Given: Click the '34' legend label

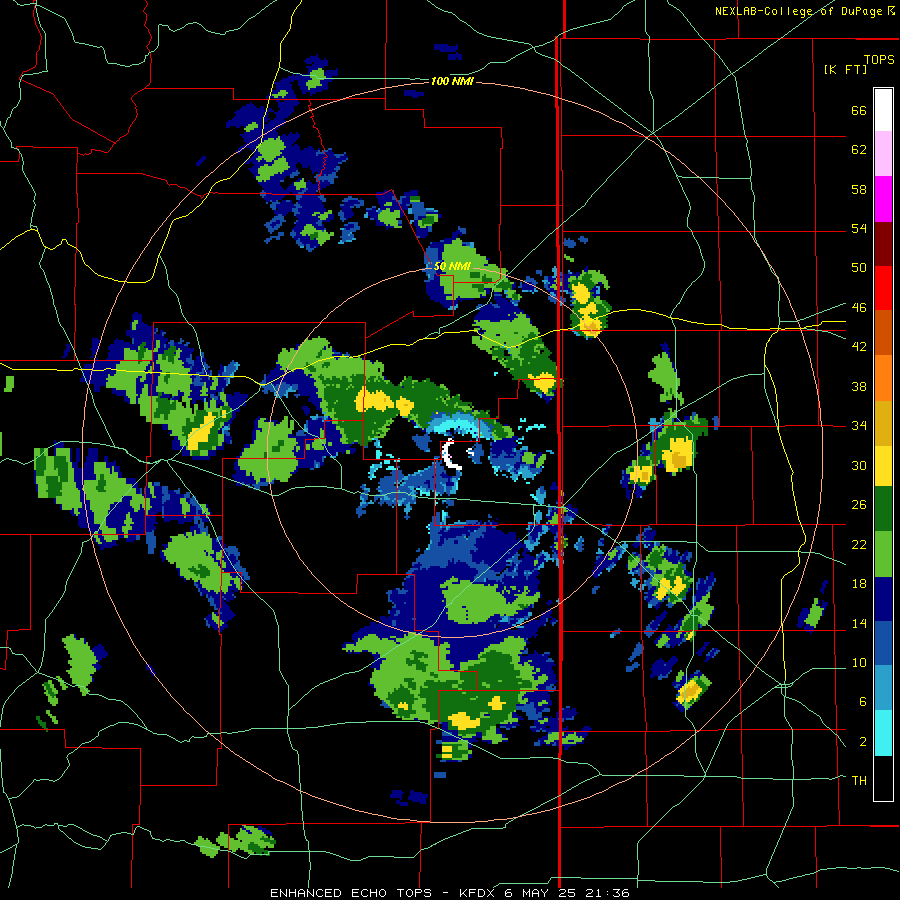Looking at the screenshot, I should (859, 426).
